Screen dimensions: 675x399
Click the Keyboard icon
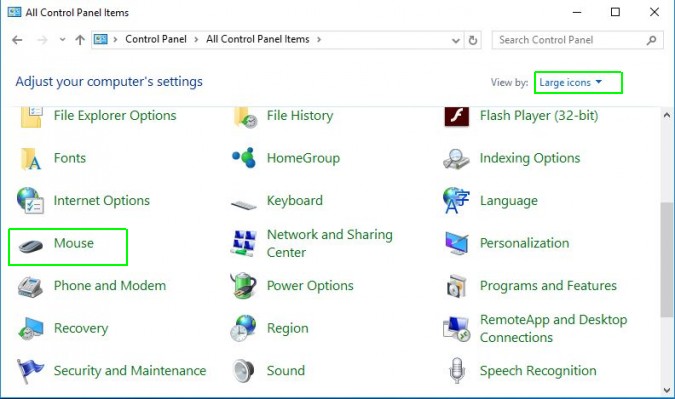(244, 204)
